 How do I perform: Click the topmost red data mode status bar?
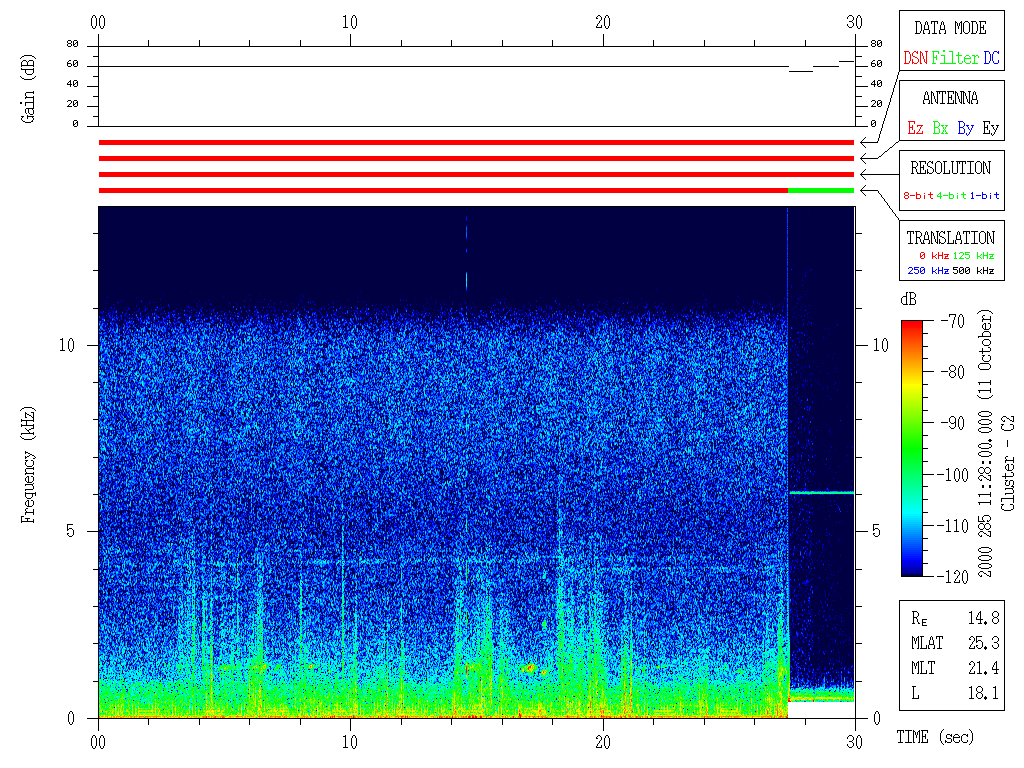click(476, 143)
